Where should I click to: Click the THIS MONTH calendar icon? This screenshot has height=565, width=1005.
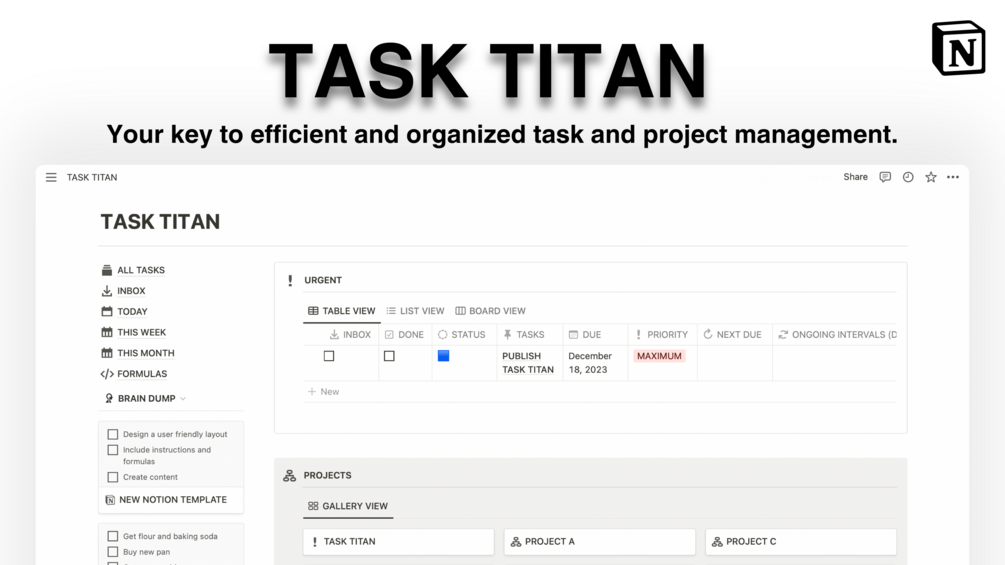coord(107,353)
